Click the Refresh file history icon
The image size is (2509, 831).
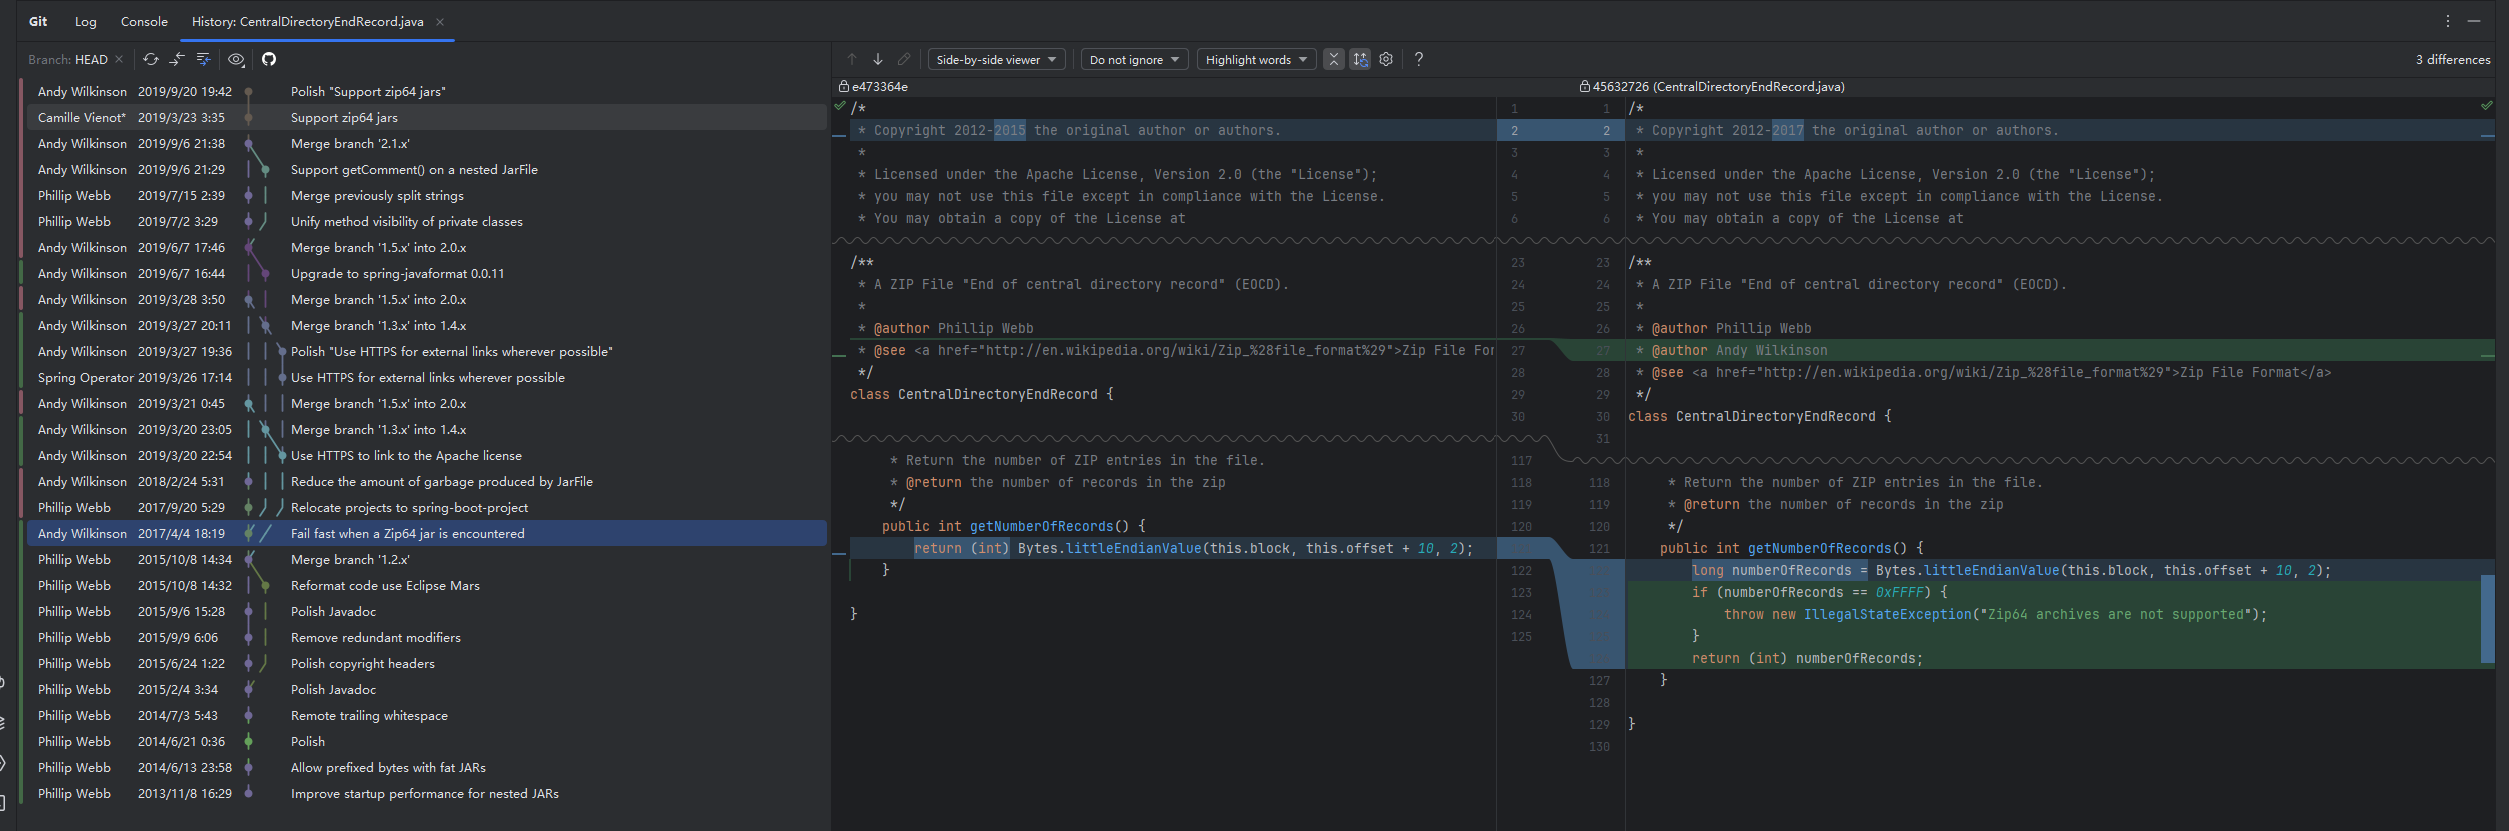click(x=151, y=60)
